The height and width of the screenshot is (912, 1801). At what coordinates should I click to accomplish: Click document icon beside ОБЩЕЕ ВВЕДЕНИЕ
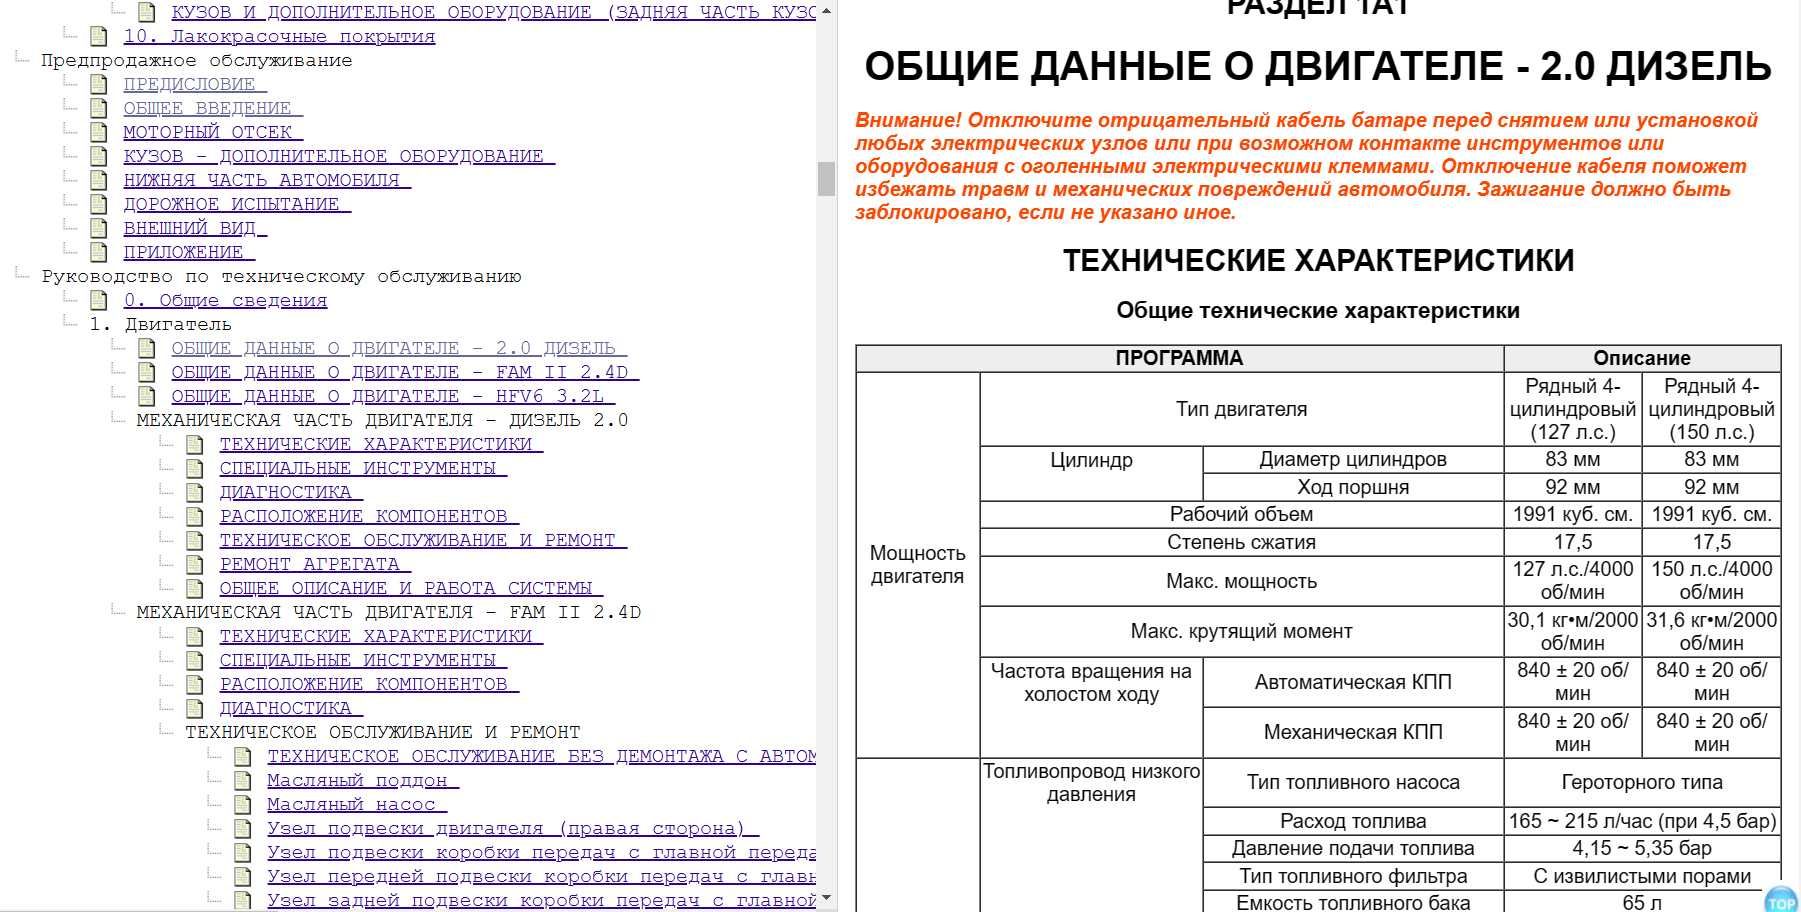coord(98,108)
